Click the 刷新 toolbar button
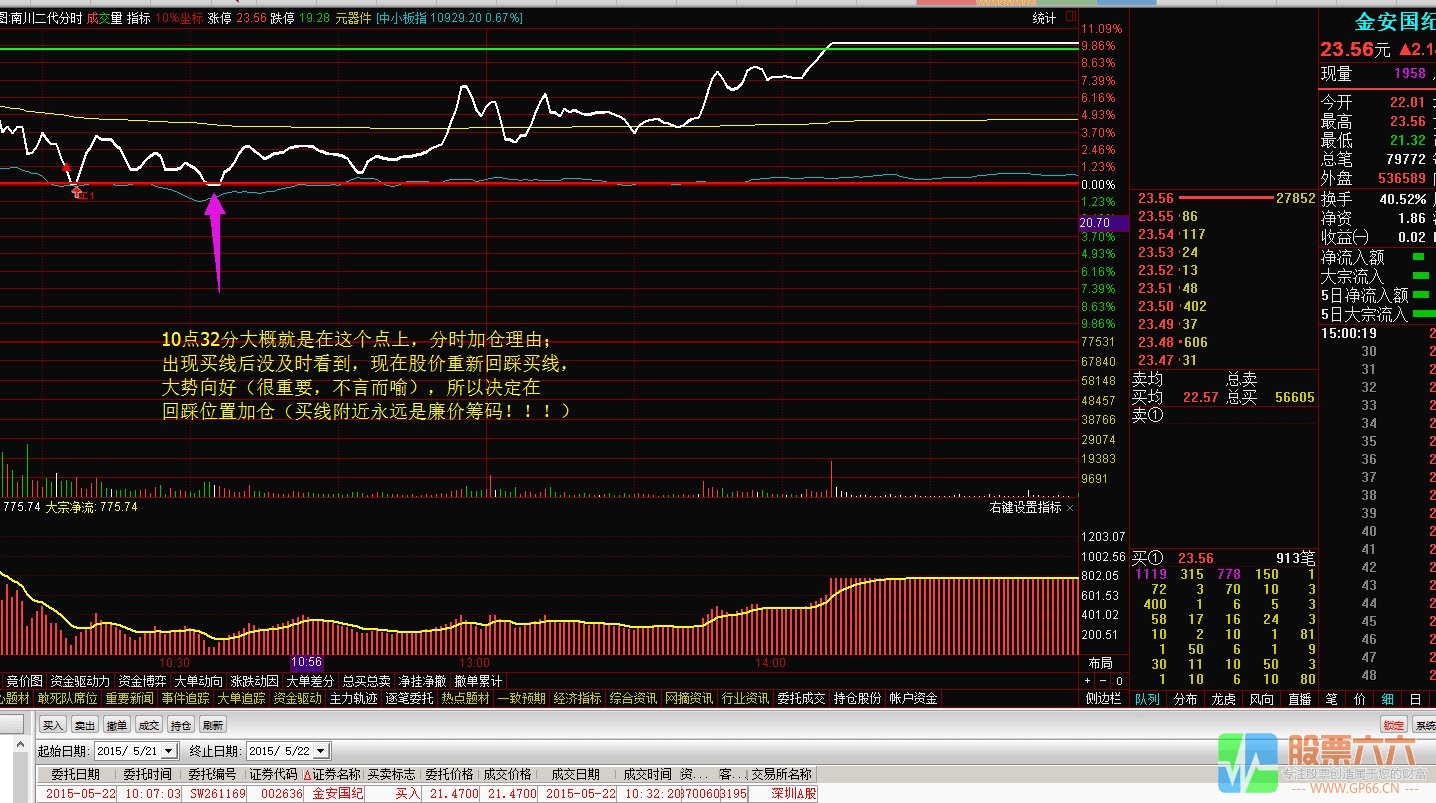1436x803 pixels. coord(212,725)
